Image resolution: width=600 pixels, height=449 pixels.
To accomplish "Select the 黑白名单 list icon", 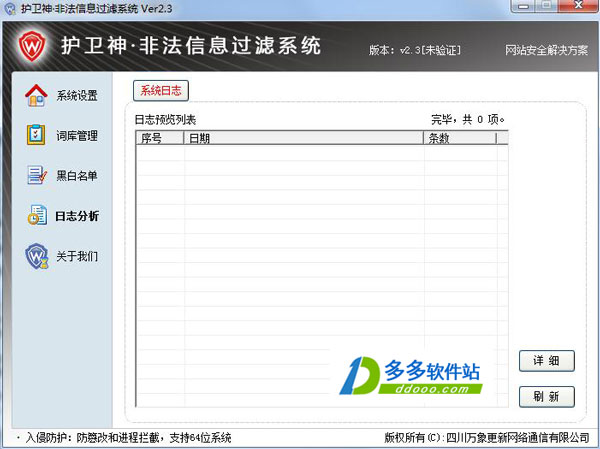I will (37, 175).
